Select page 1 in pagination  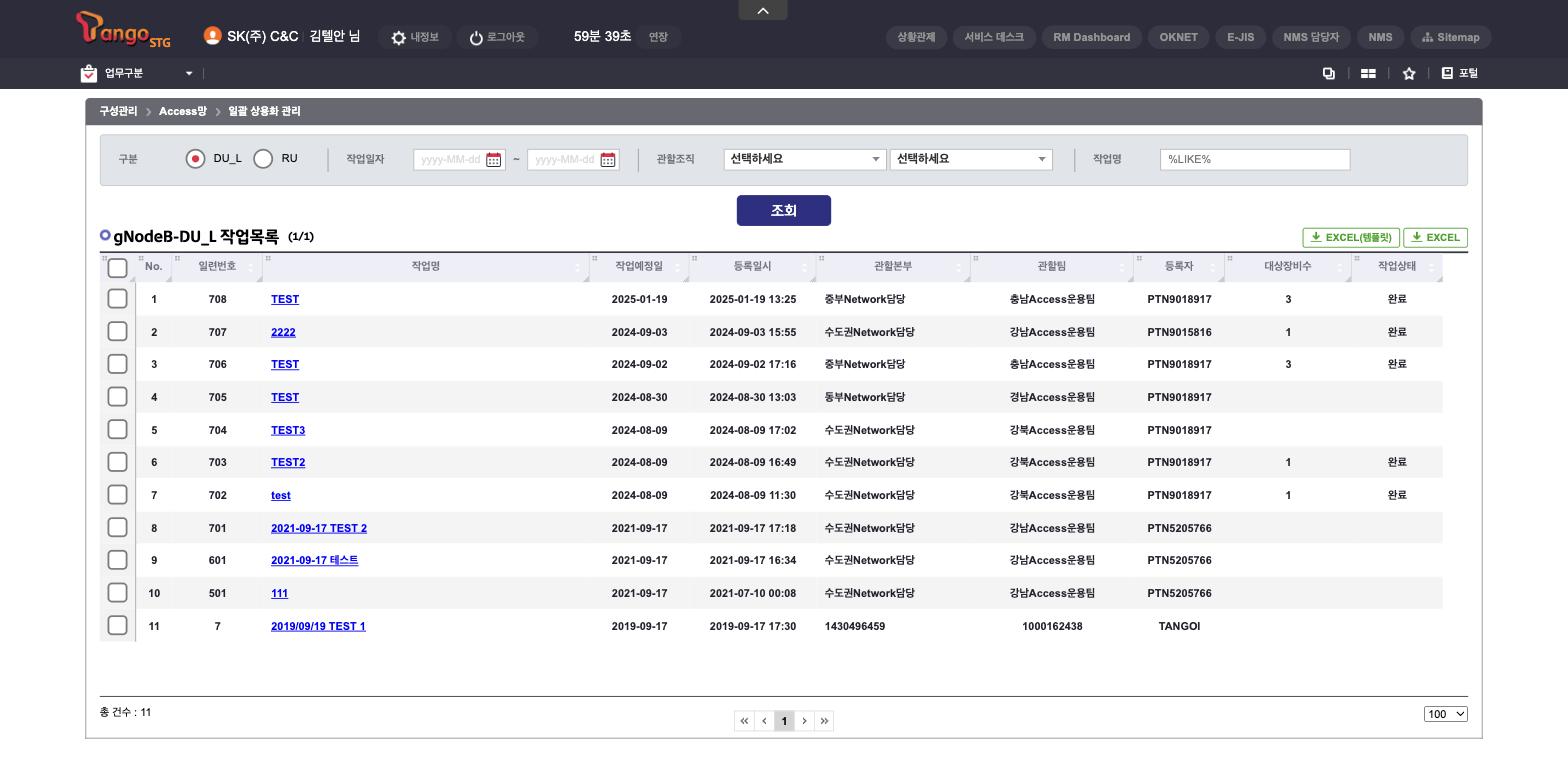click(784, 721)
